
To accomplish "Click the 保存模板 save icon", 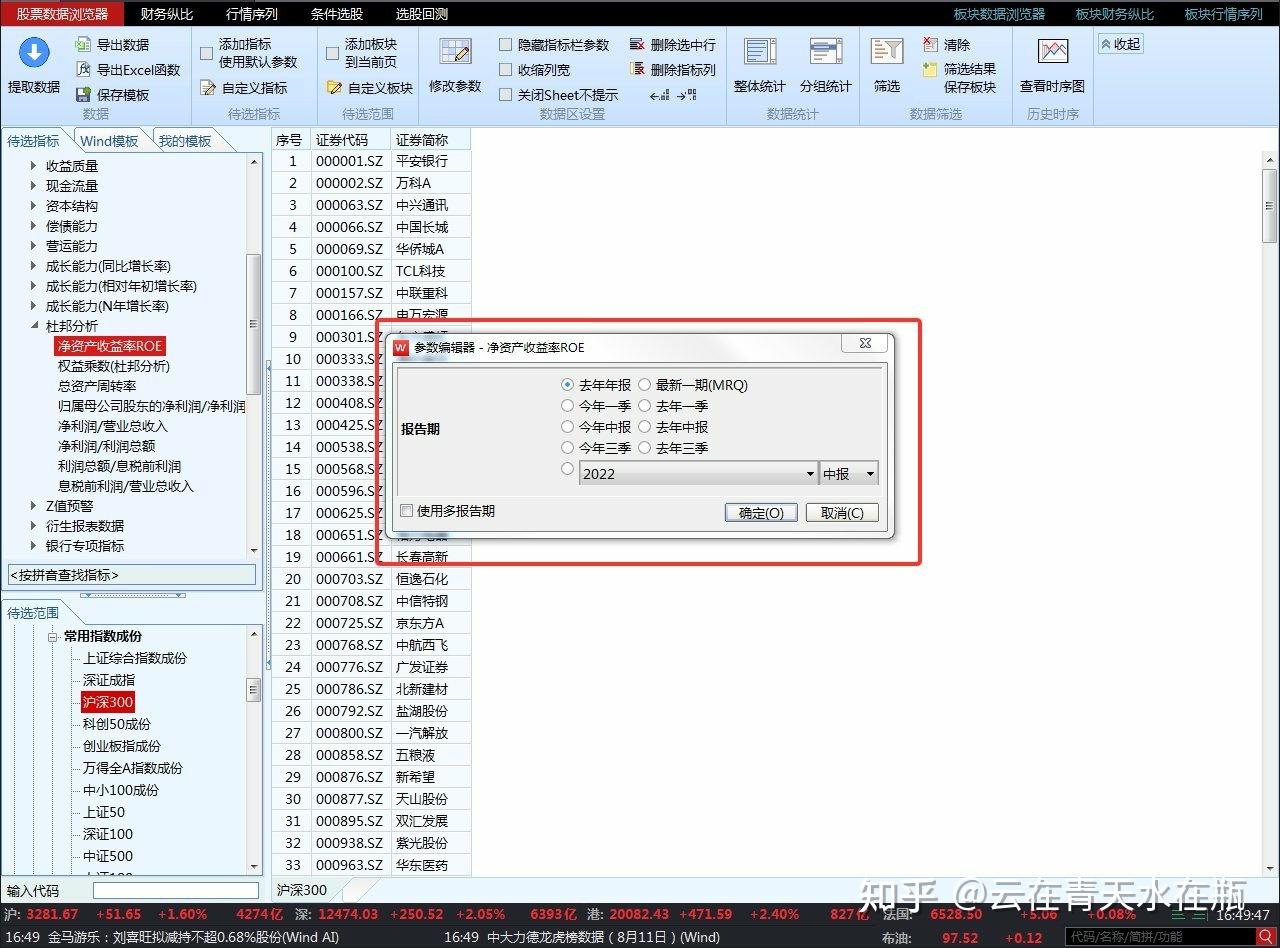I will click(84, 95).
